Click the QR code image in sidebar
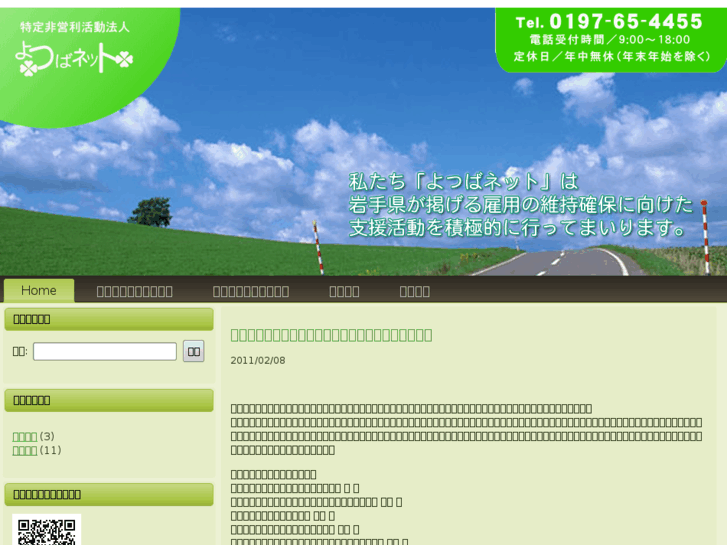The width and height of the screenshot is (727, 545). point(46,530)
